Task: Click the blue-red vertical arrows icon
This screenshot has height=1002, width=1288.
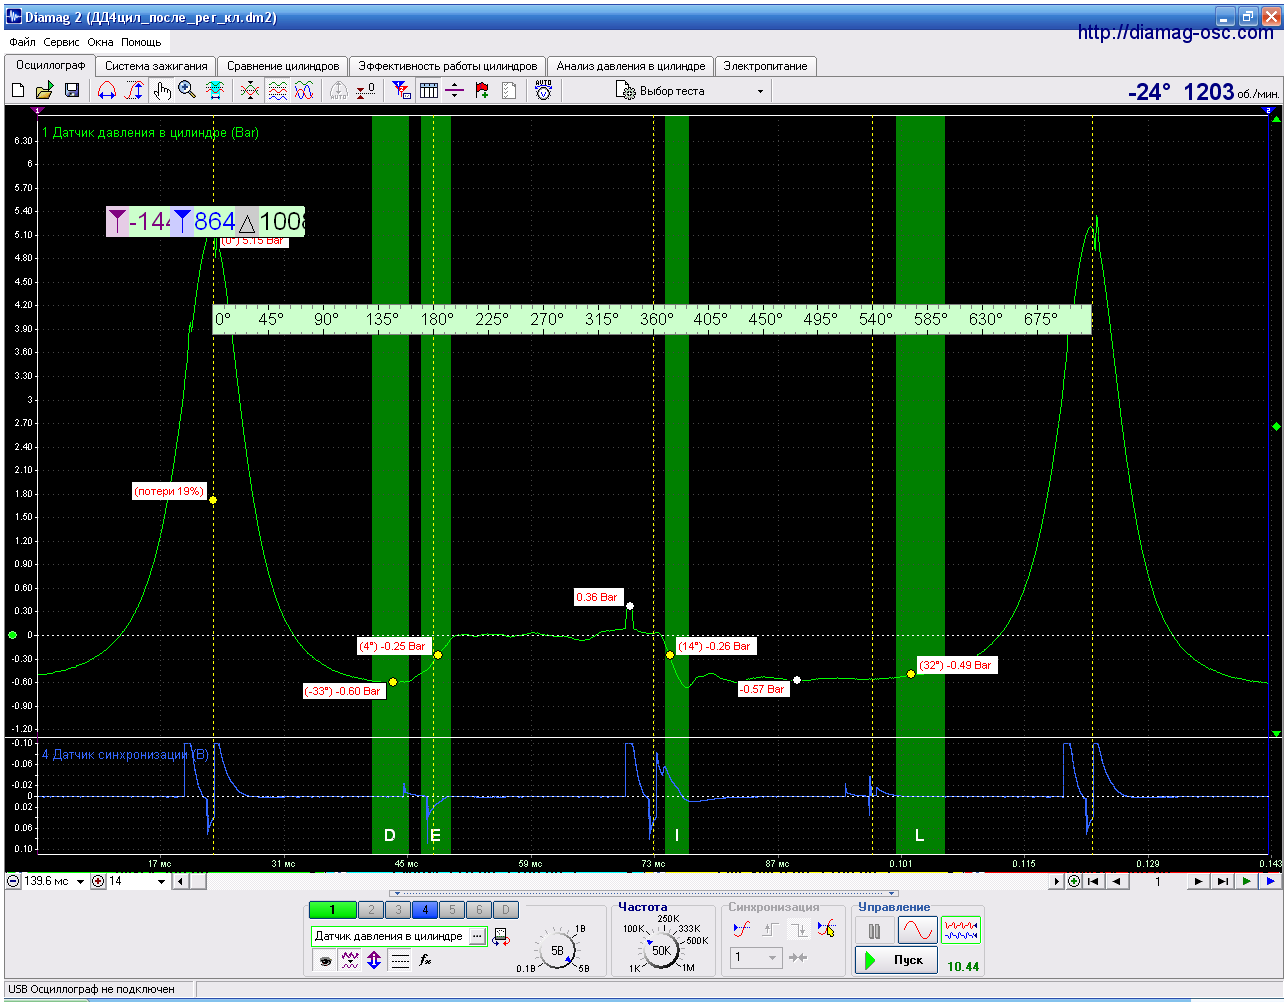Action: pyautogui.click(x=374, y=961)
